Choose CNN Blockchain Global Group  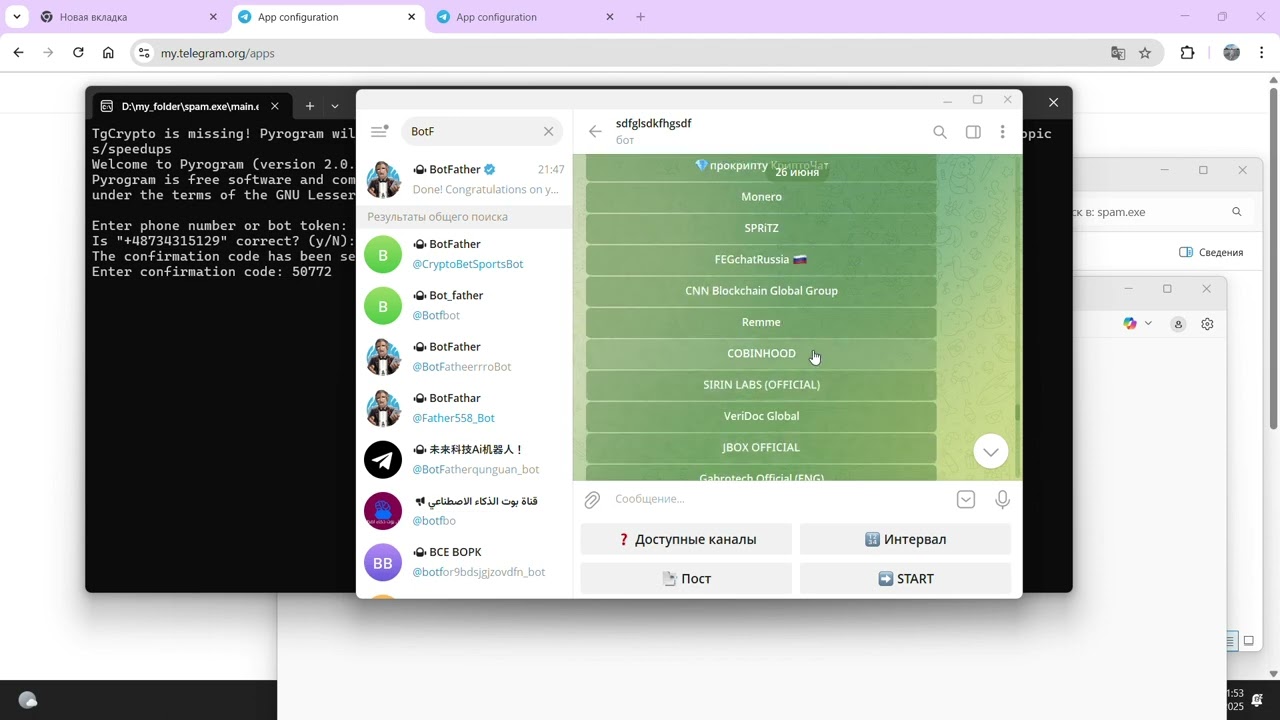(761, 291)
